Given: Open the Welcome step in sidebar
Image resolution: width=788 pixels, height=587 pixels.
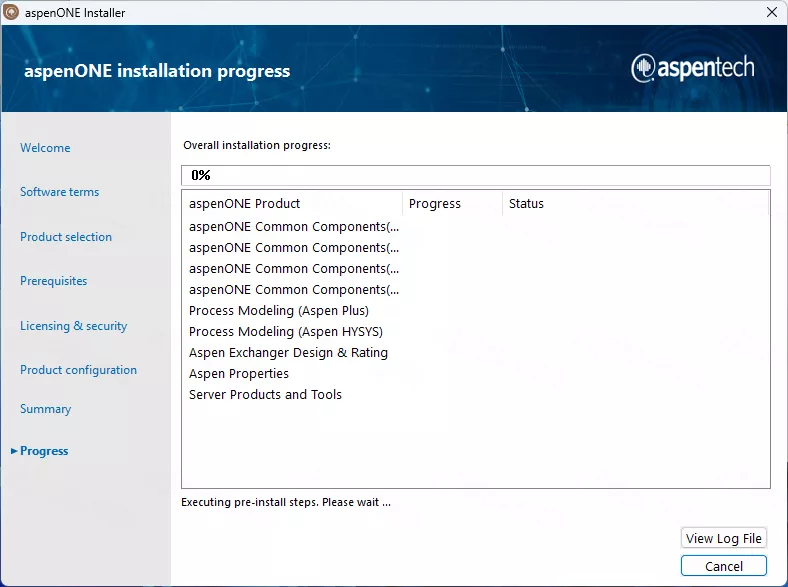Looking at the screenshot, I should click(45, 148).
